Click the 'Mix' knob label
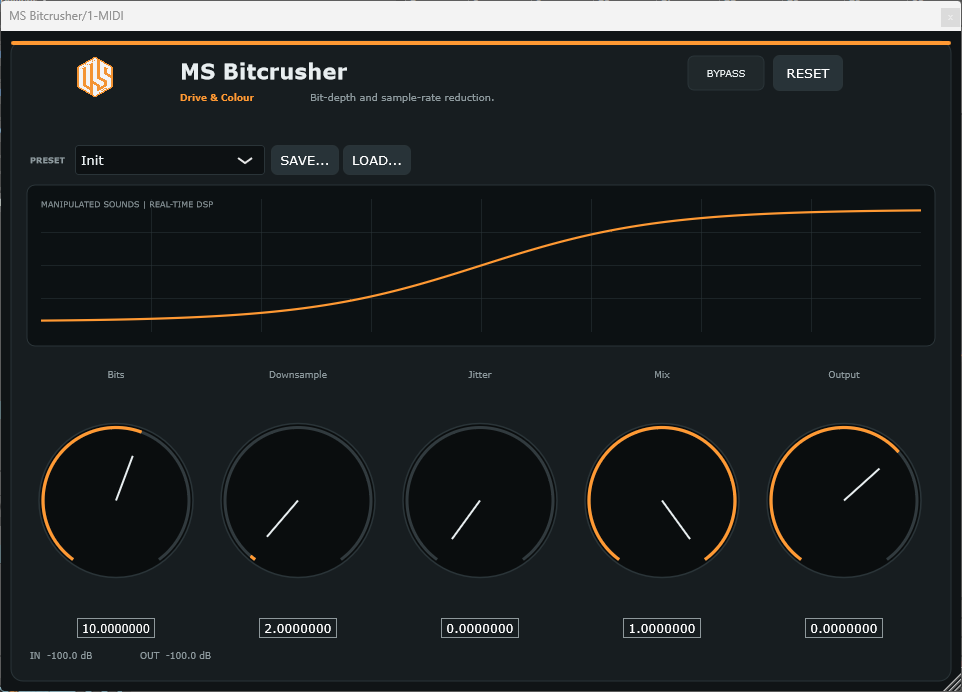Screen dimensions: 962x692 click(662, 375)
